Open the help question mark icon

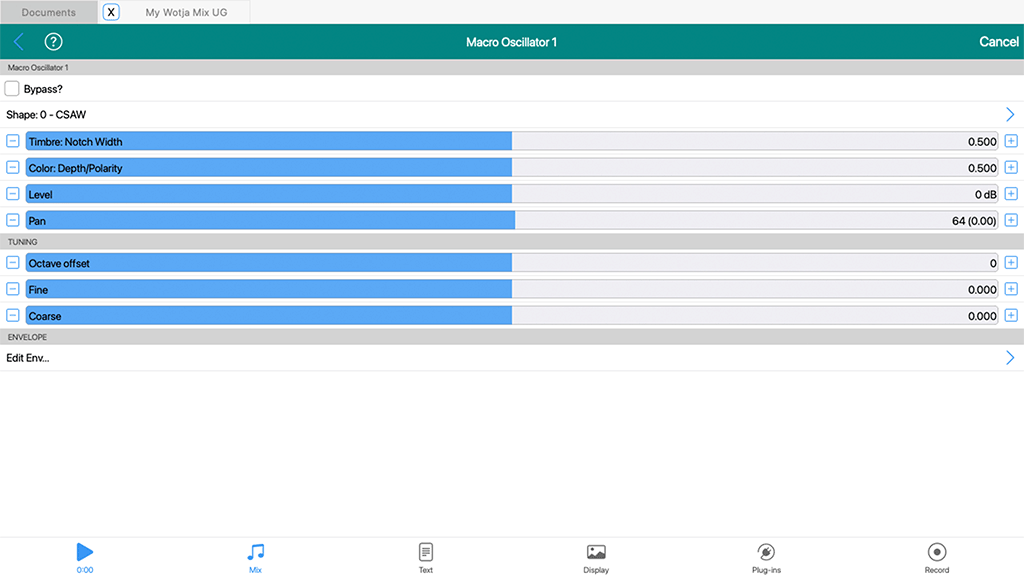(x=53, y=42)
